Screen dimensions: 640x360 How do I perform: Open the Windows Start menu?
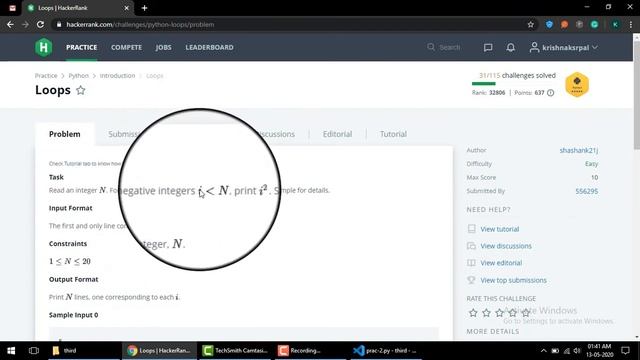(11, 351)
